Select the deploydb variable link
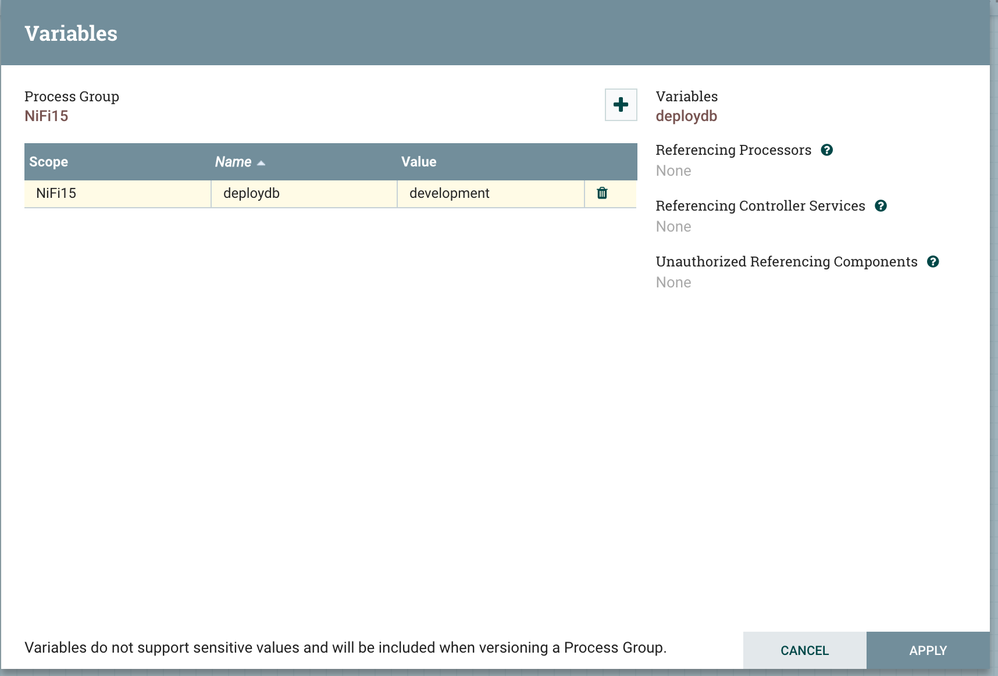Image resolution: width=998 pixels, height=676 pixels. (x=686, y=116)
